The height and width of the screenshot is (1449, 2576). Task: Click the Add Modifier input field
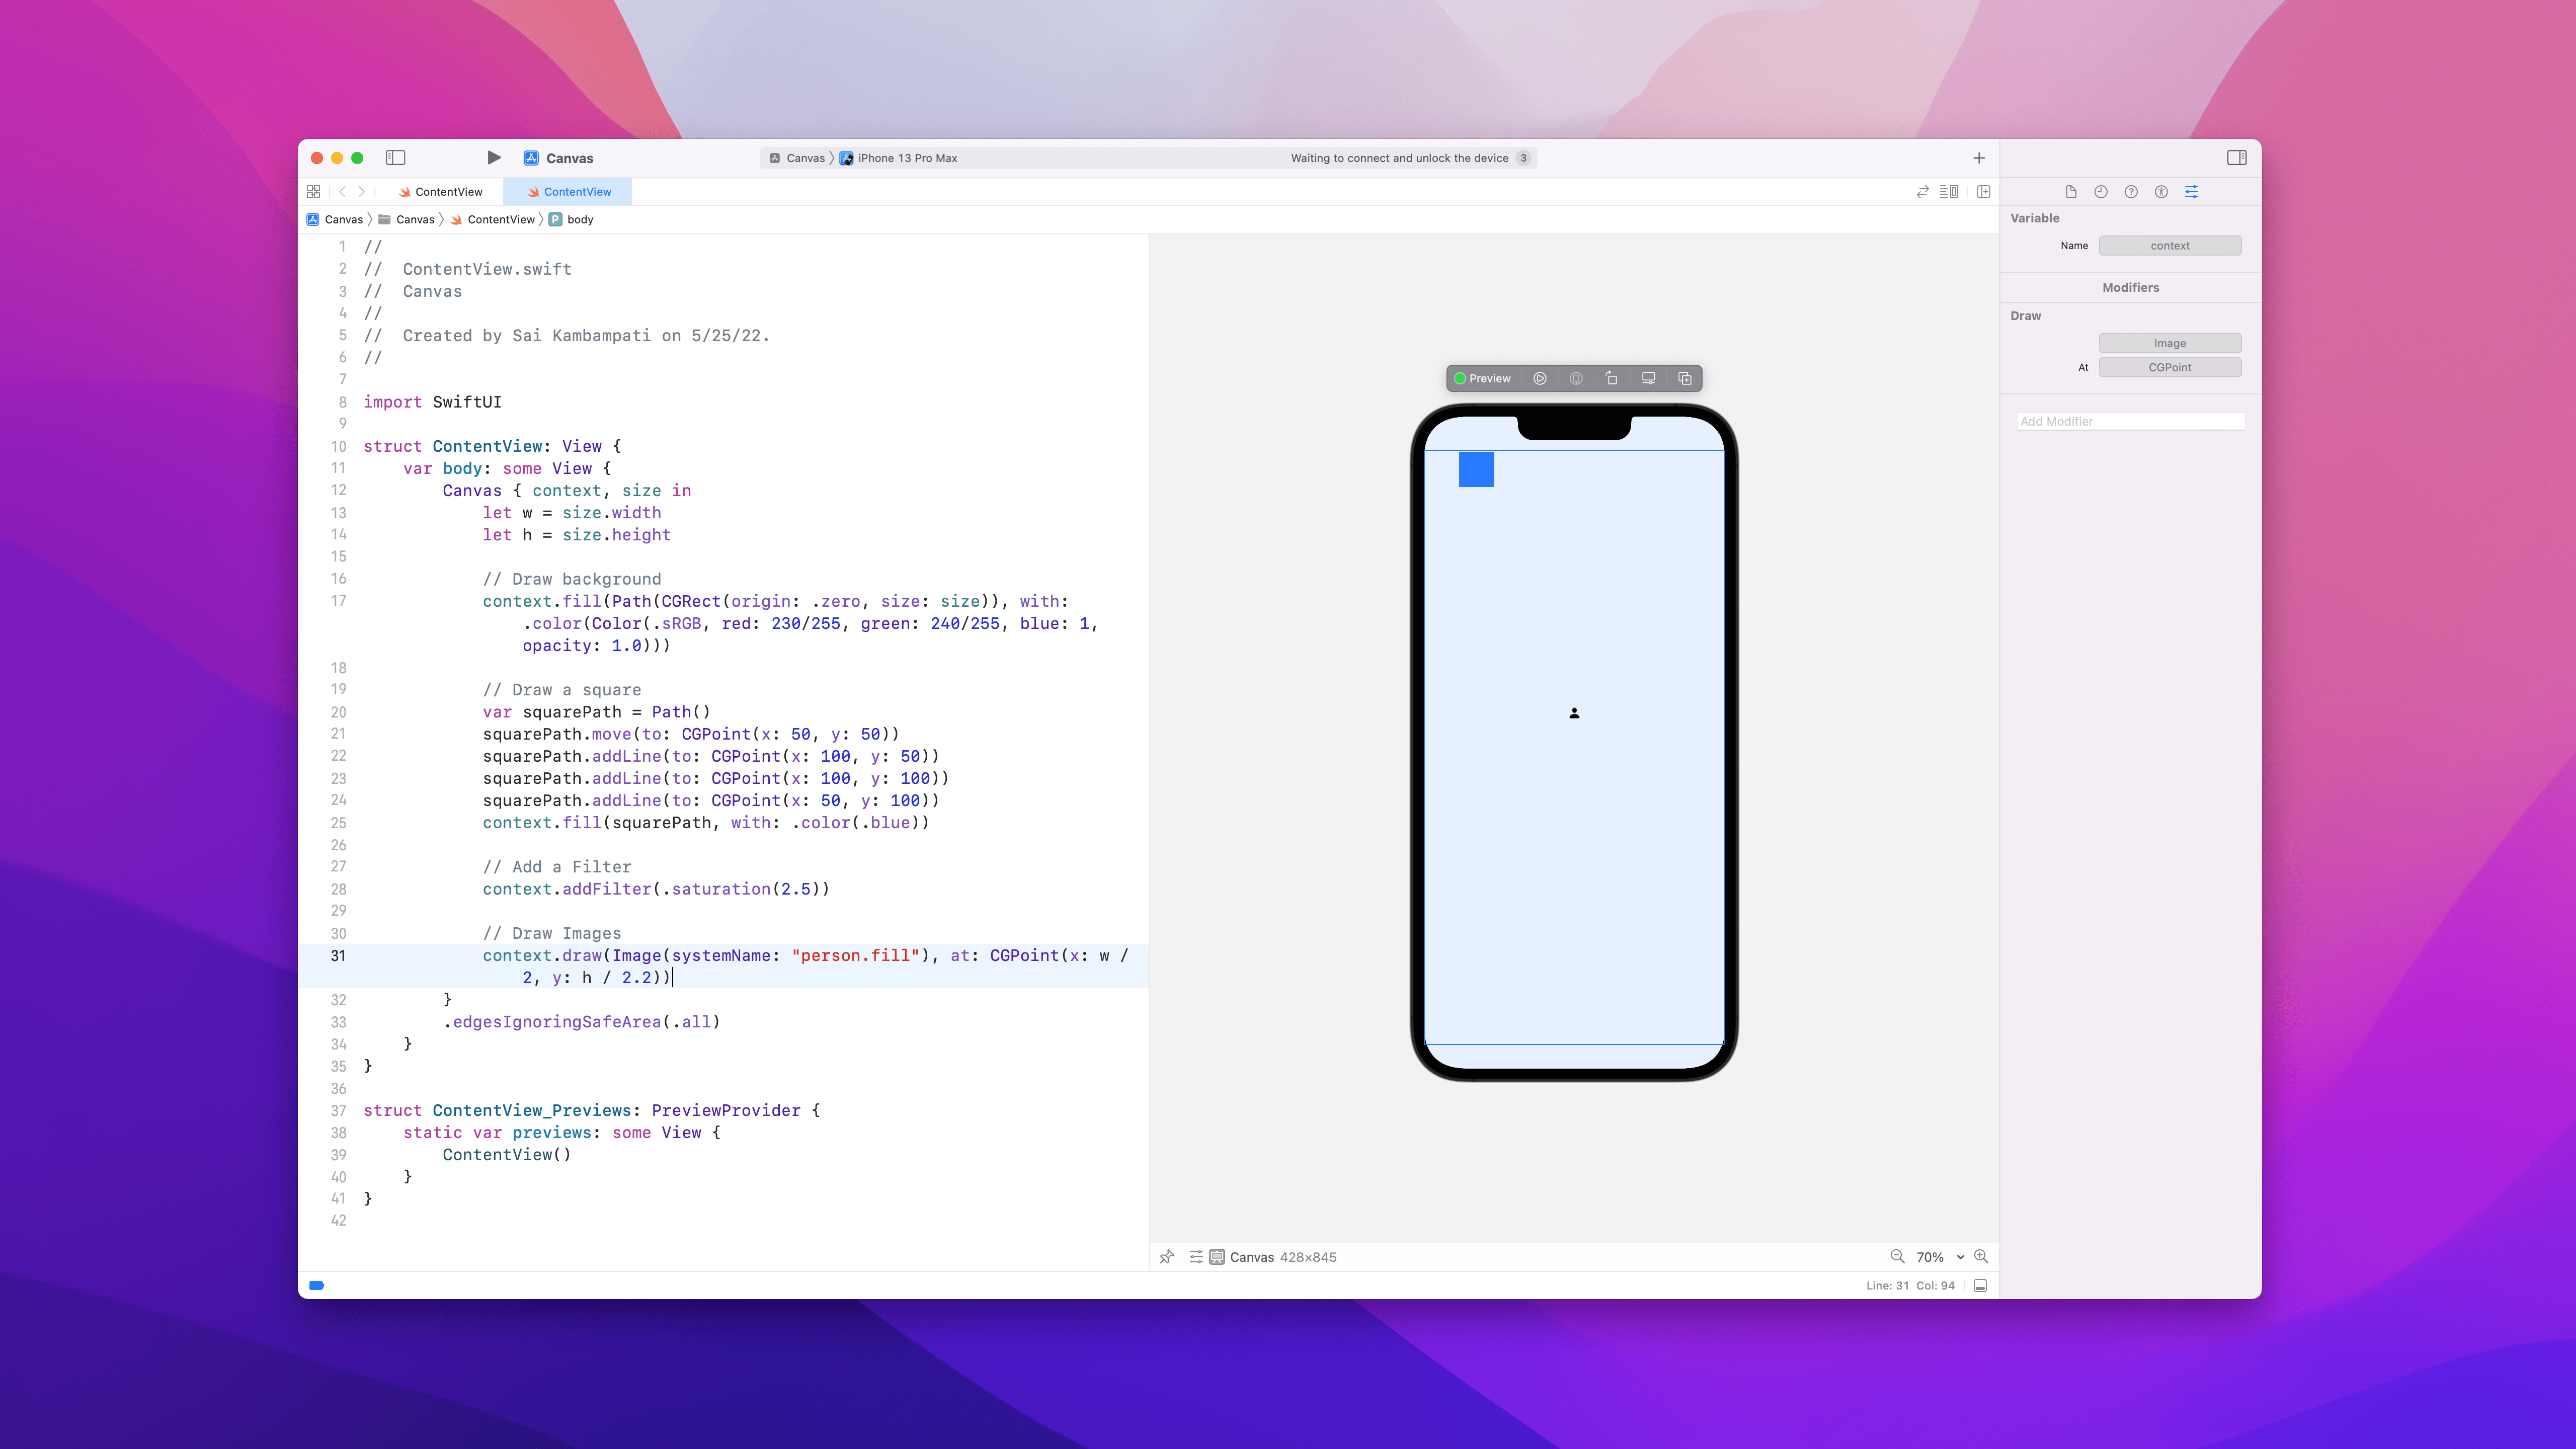[x=2130, y=421]
